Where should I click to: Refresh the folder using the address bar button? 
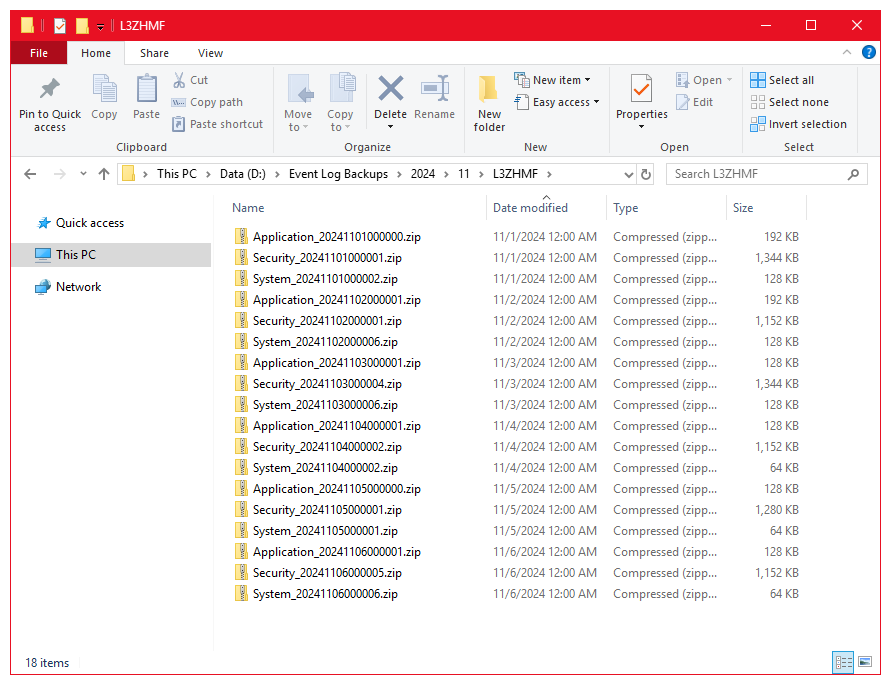click(646, 174)
